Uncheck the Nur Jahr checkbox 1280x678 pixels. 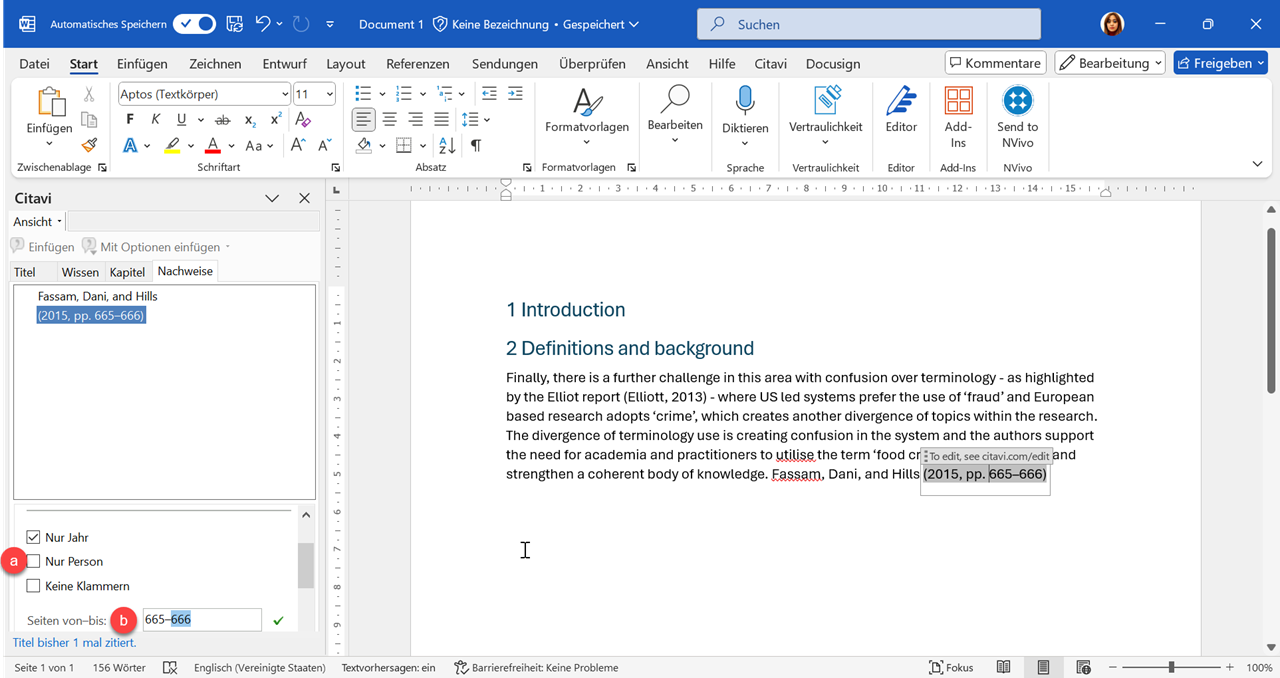(x=34, y=538)
